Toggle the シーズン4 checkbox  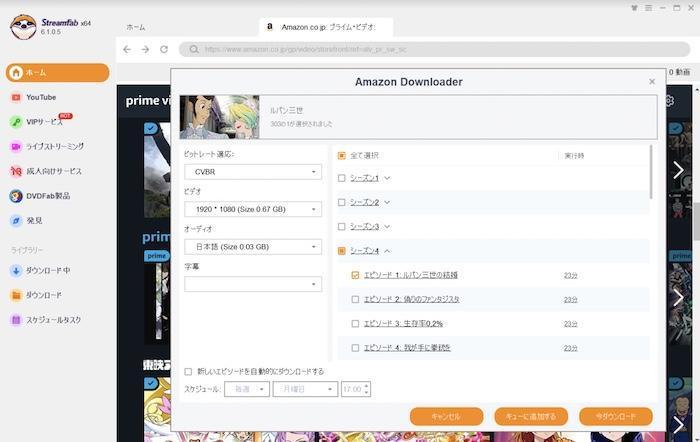point(342,251)
